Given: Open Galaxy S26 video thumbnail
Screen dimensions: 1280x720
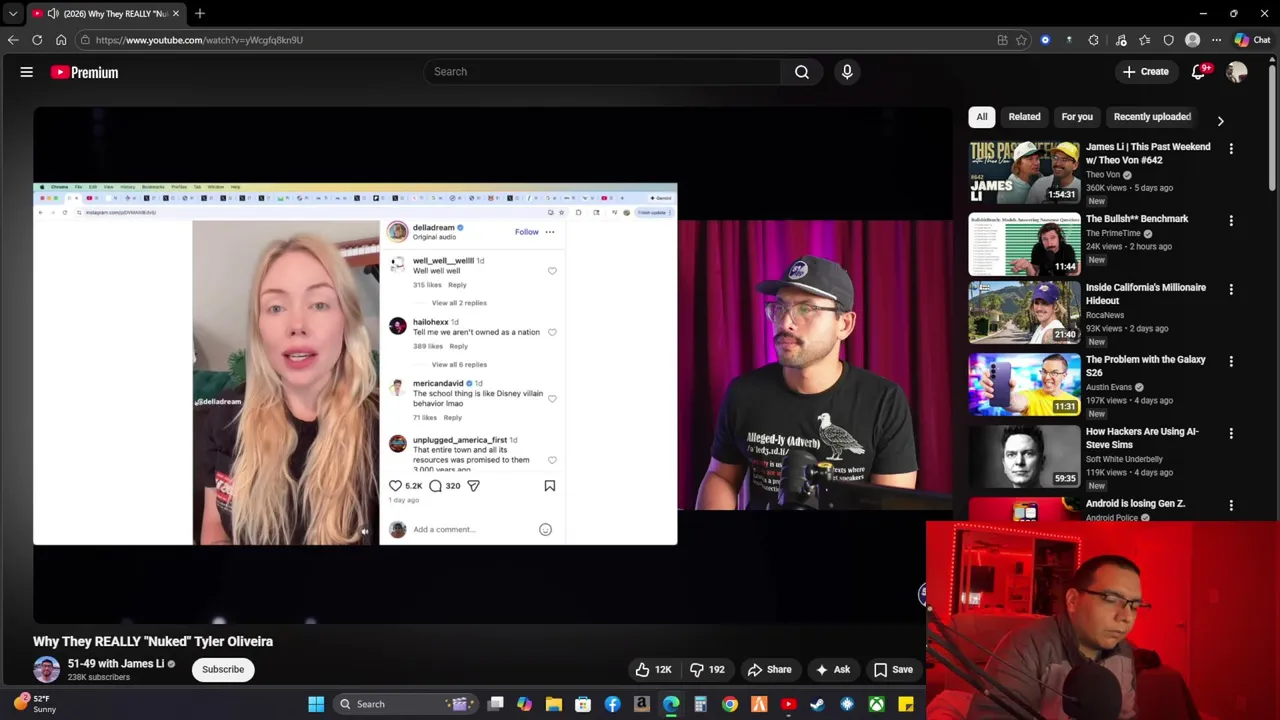Looking at the screenshot, I should pos(1024,384).
